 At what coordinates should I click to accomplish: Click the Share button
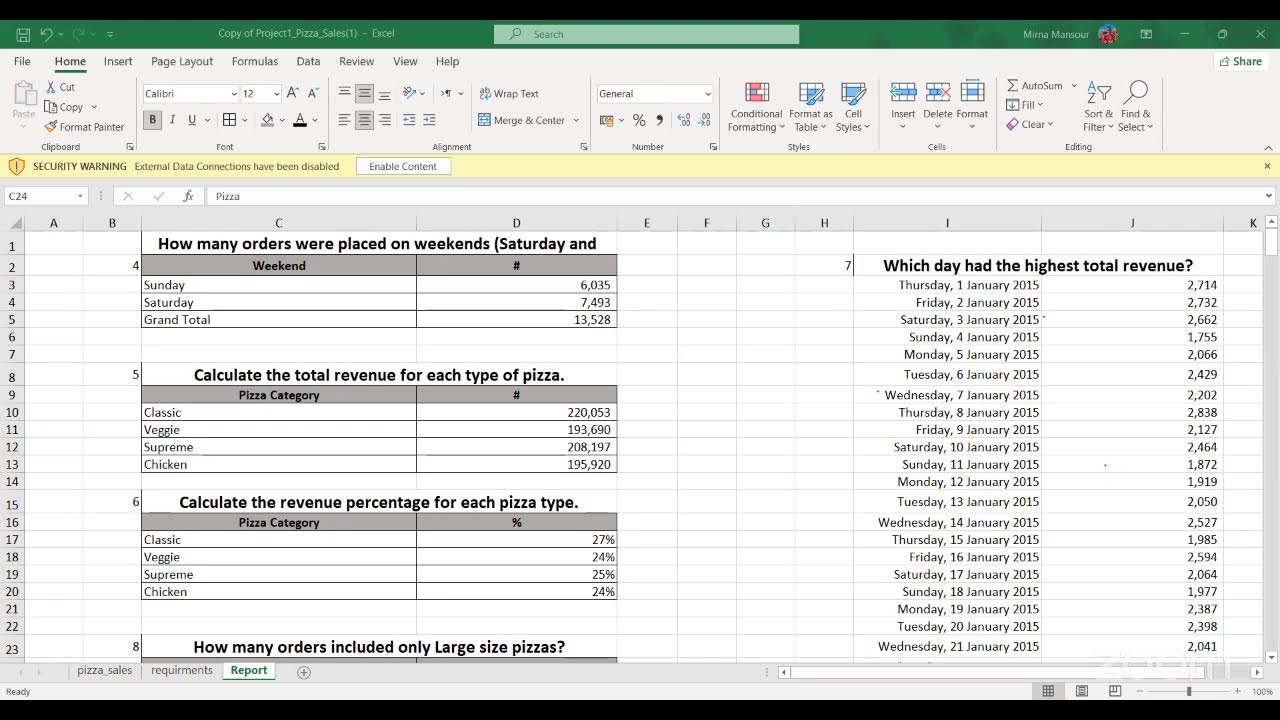1240,61
